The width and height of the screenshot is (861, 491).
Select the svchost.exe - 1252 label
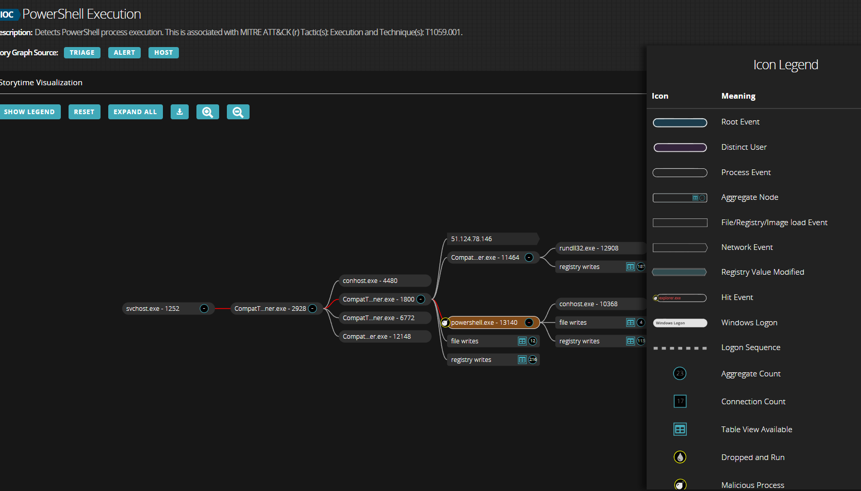tap(153, 309)
